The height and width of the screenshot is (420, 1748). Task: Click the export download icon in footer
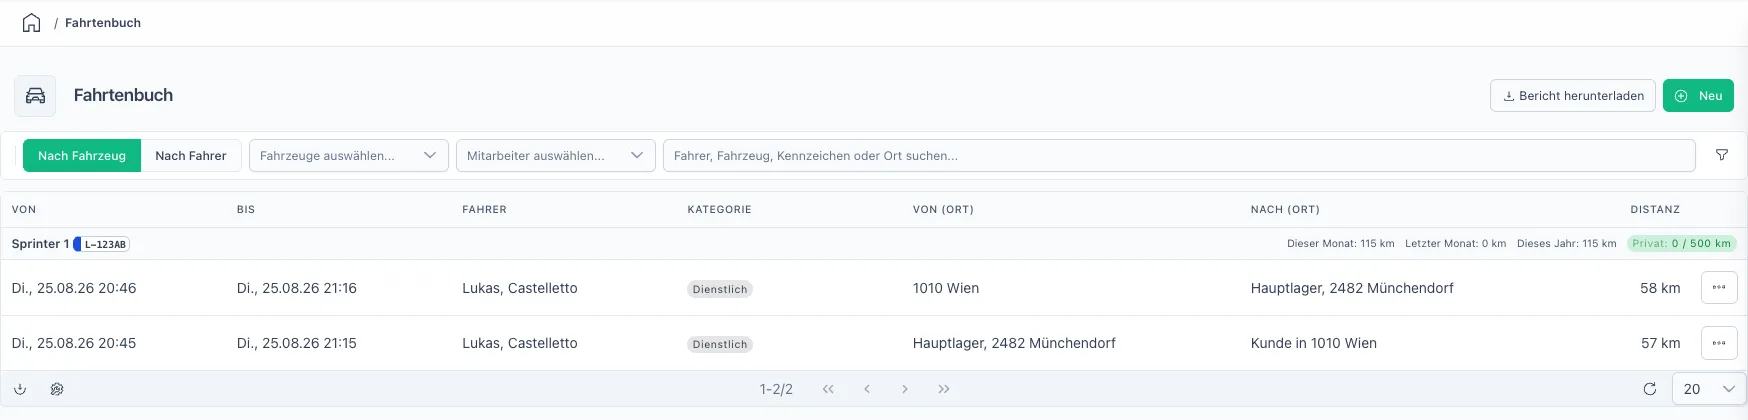click(x=20, y=389)
